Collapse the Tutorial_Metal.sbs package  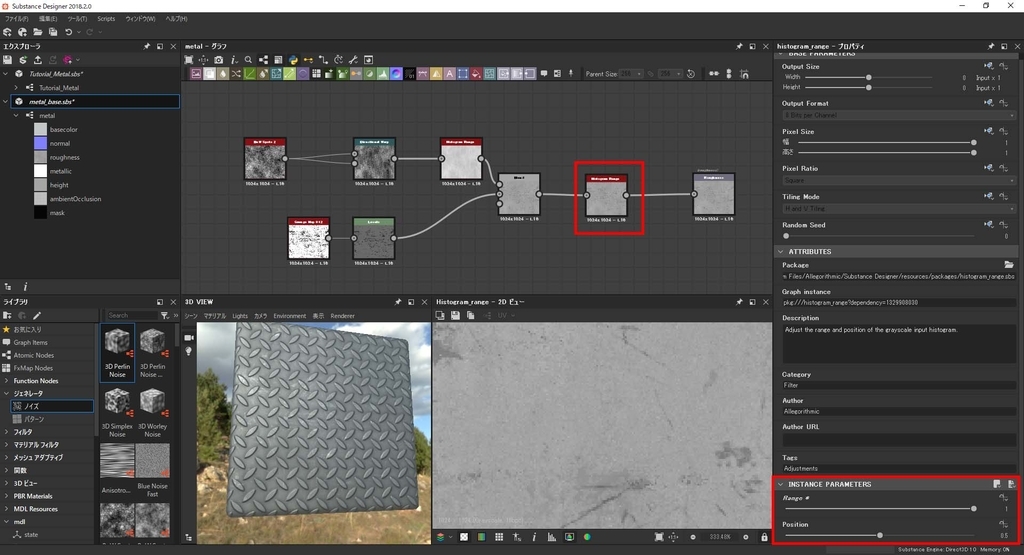click(x=7, y=74)
